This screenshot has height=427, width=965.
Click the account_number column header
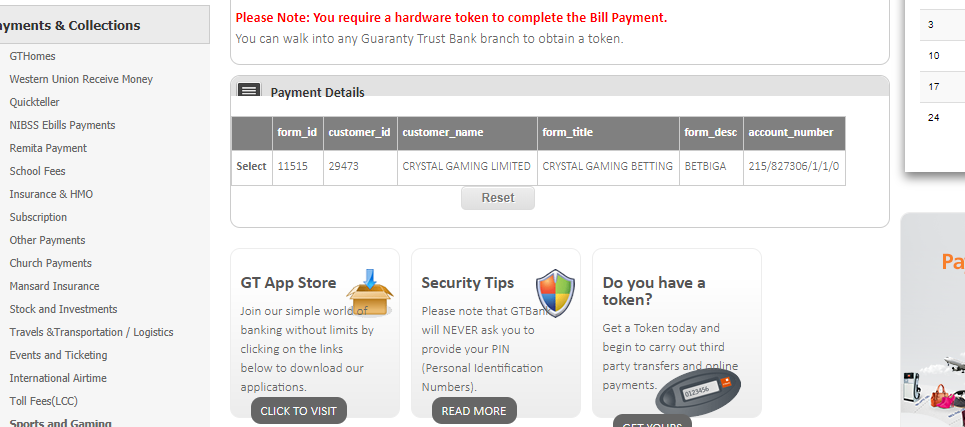tap(794, 132)
